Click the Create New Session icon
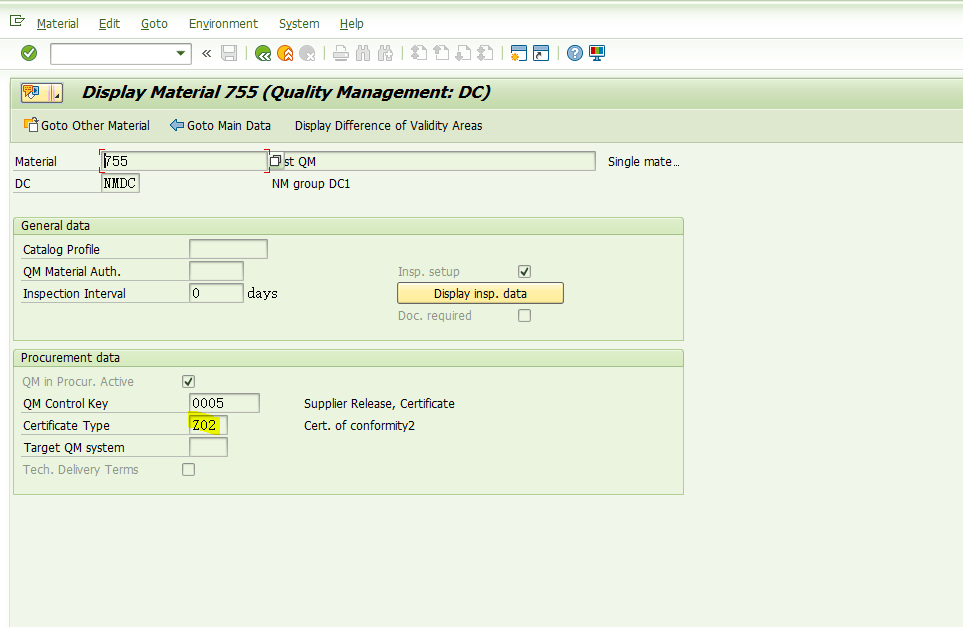Viewport: 963px width, 627px height. coord(518,54)
